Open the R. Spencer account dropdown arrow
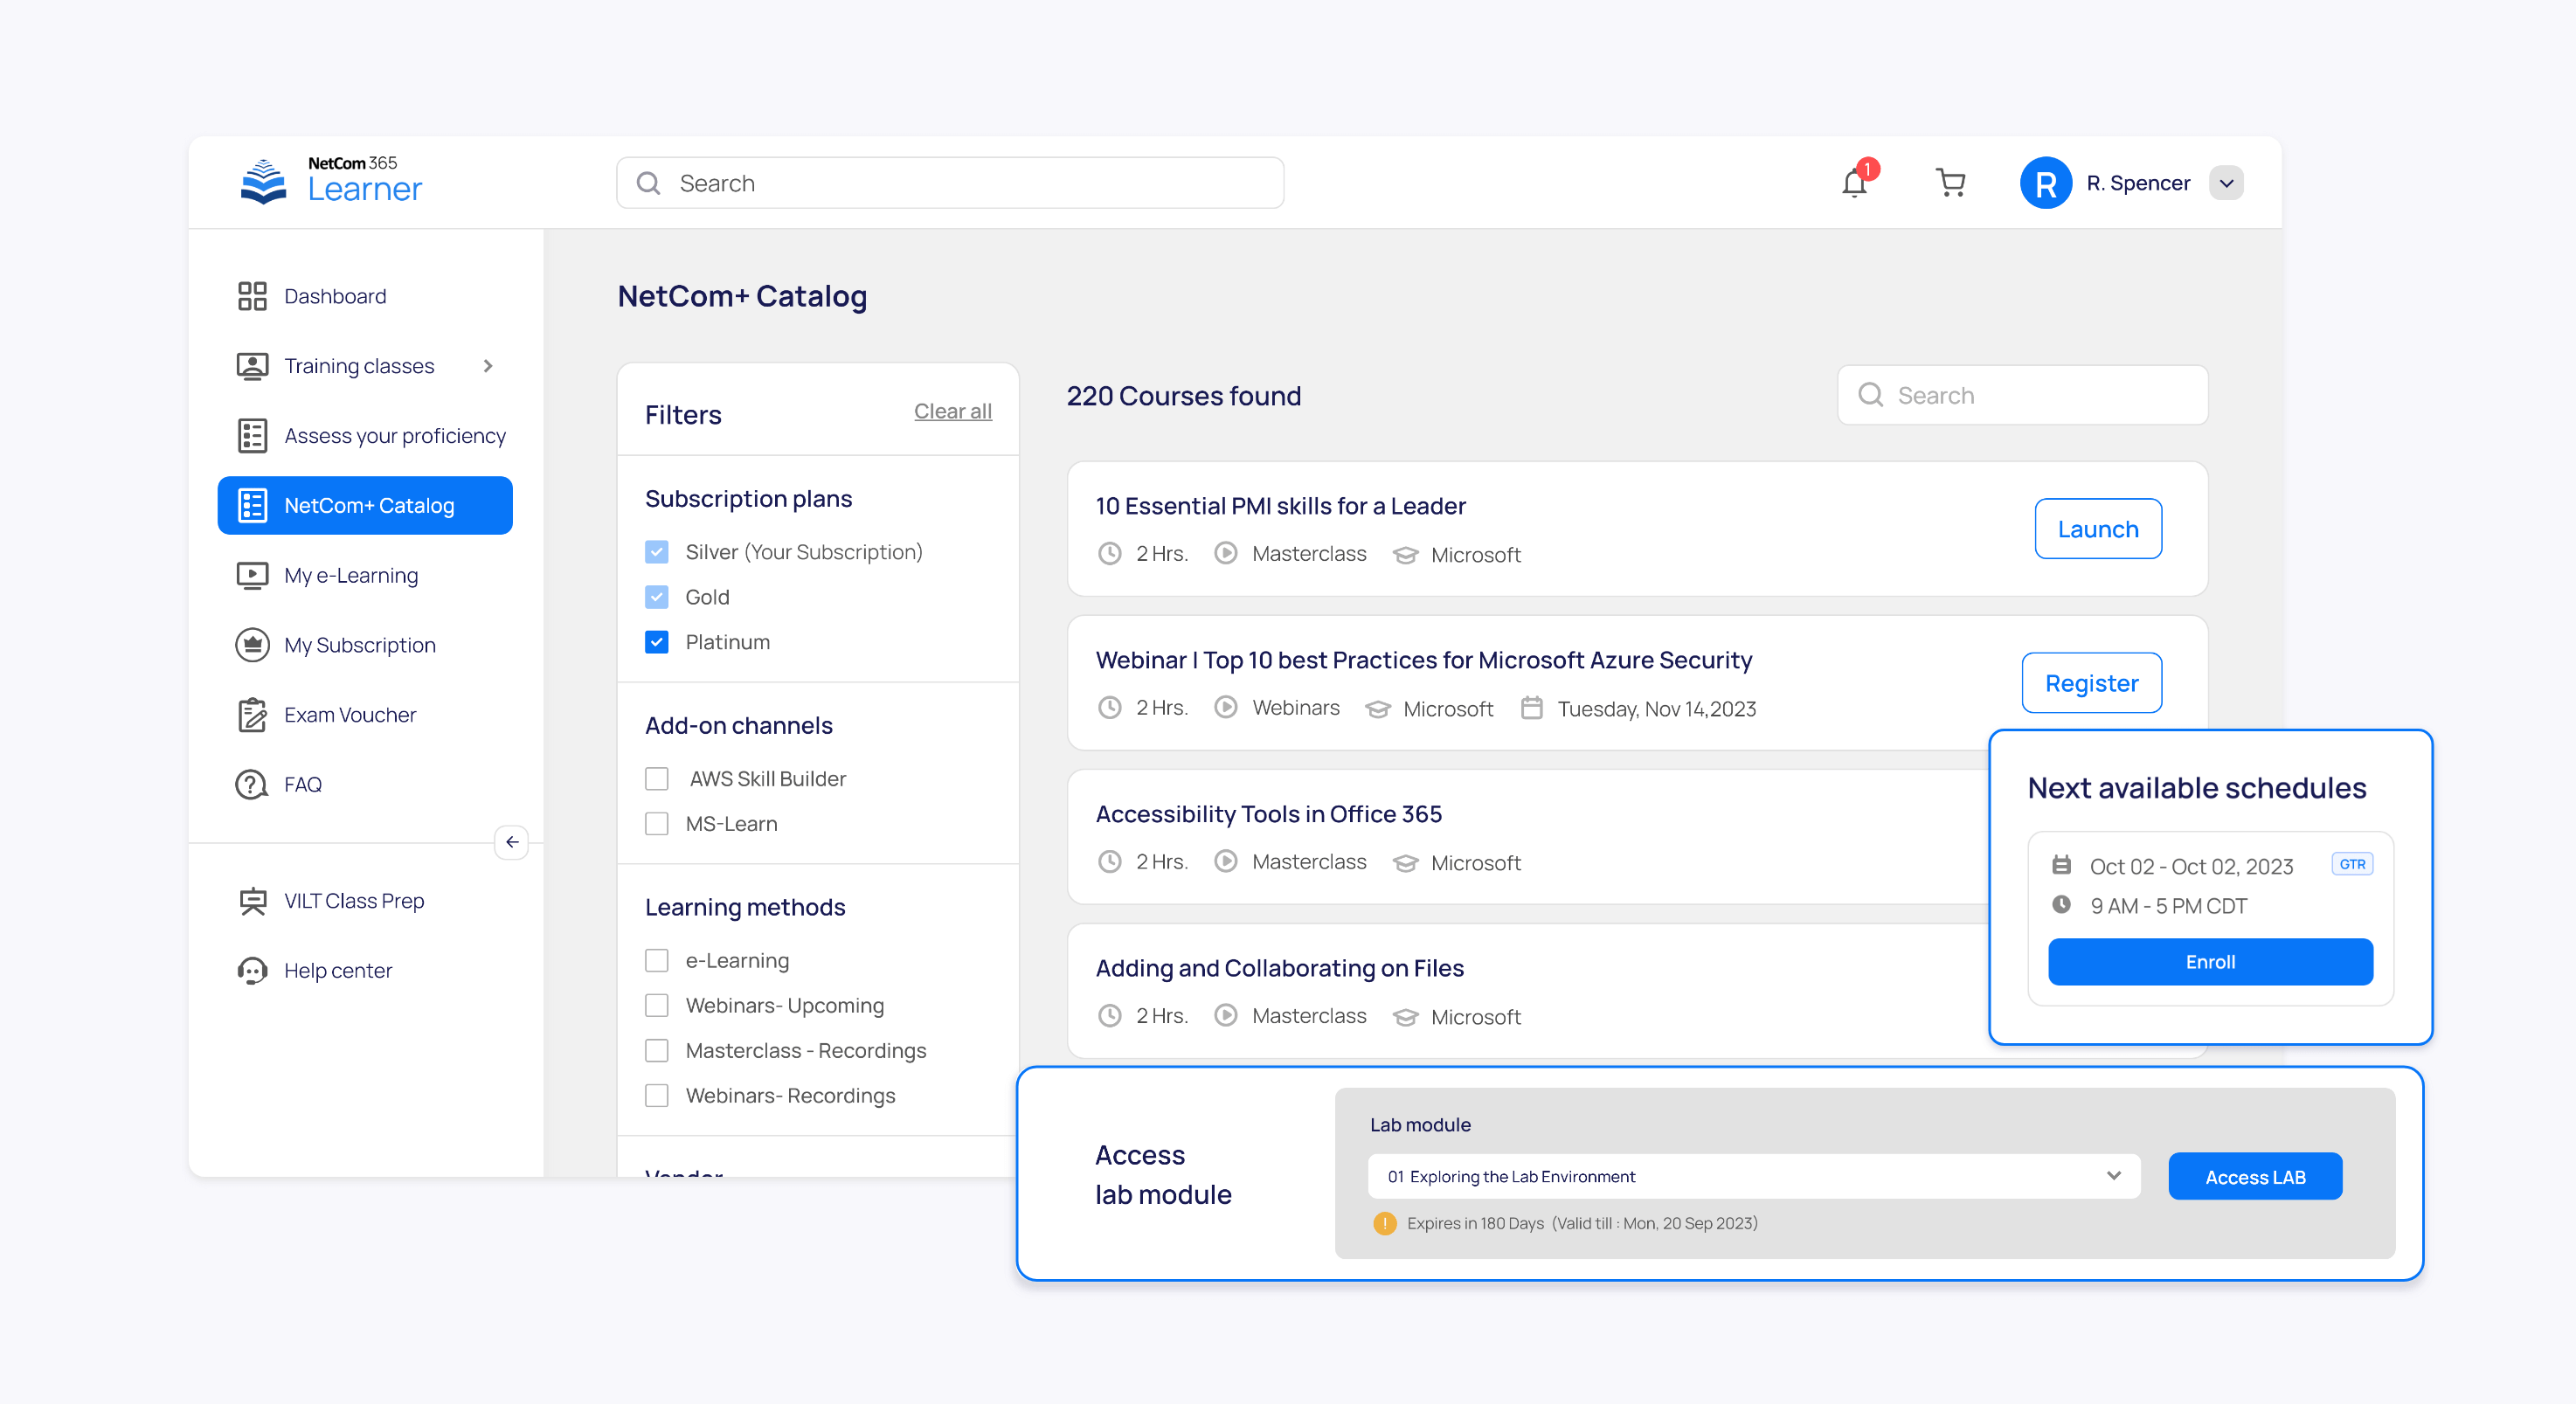The width and height of the screenshot is (2576, 1404). point(2226,183)
